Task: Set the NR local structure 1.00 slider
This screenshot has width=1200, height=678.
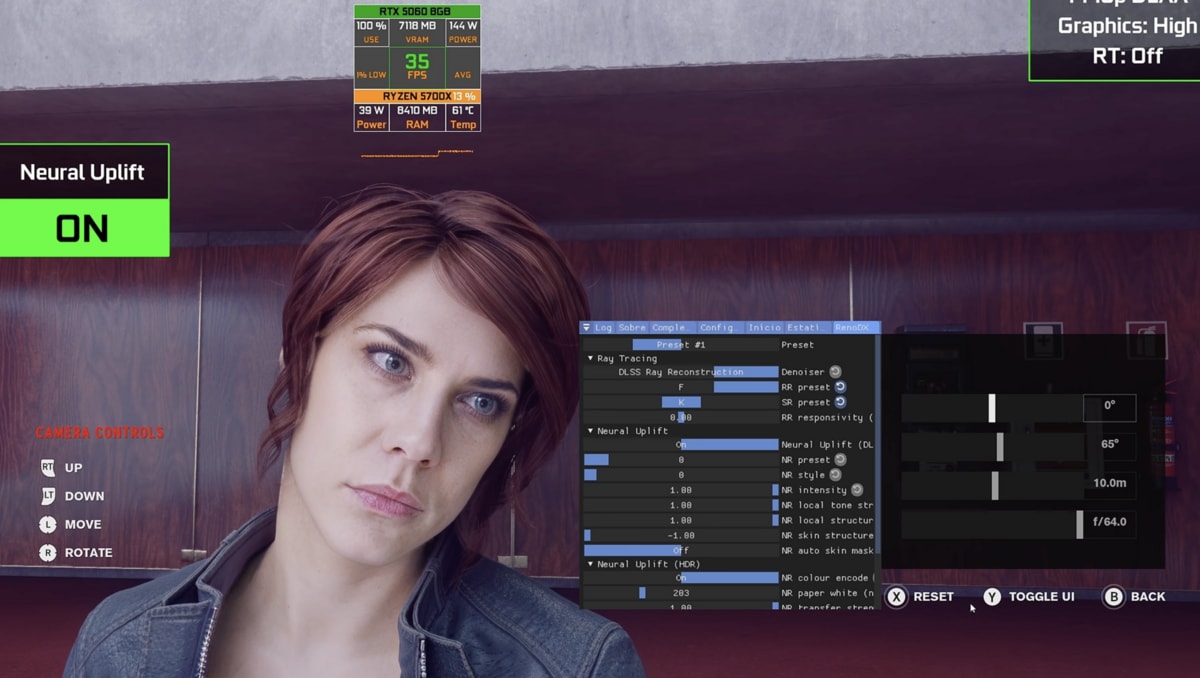Action: (681, 520)
